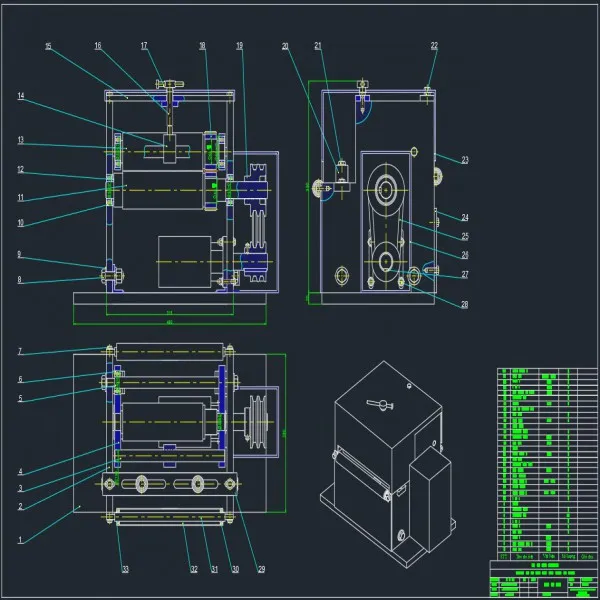Click part number 27
The image size is (600, 600).
click(x=465, y=274)
